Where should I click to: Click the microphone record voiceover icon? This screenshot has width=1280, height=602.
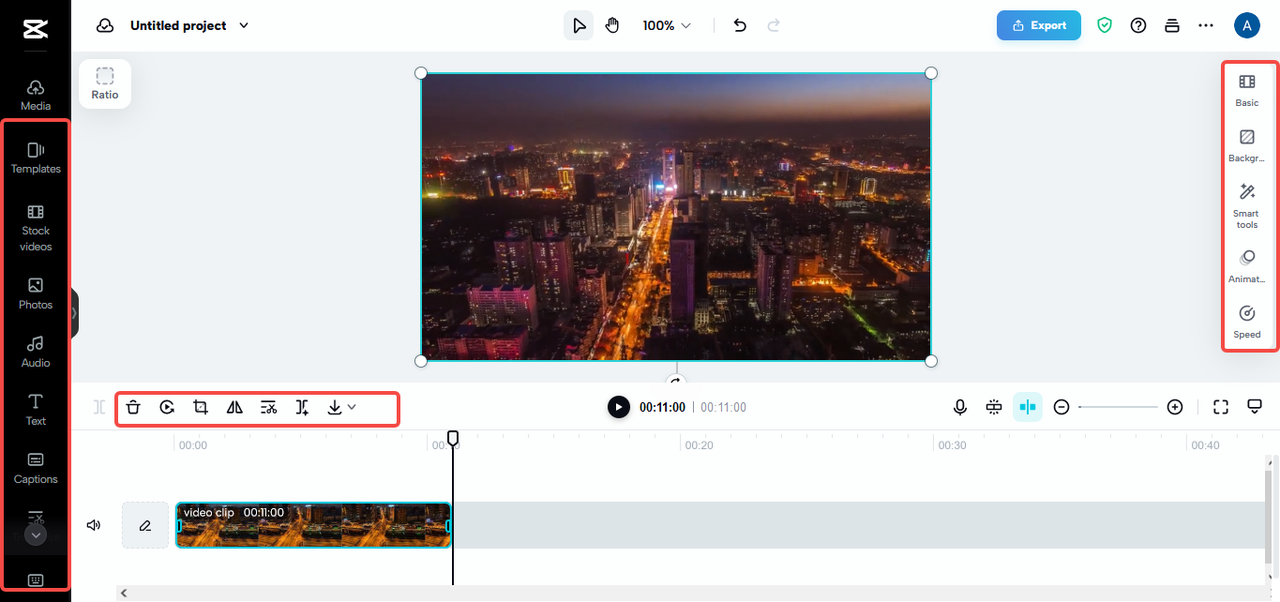tap(960, 407)
